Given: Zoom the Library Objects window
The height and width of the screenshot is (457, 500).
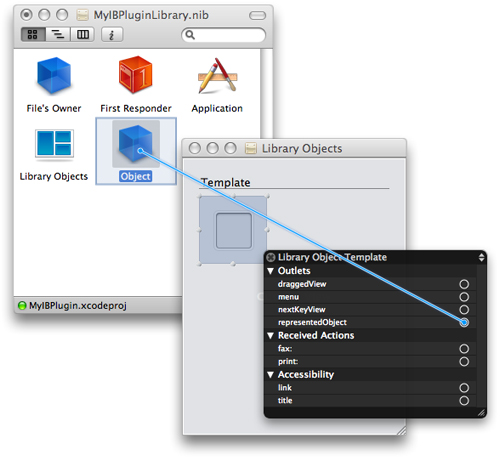Looking at the screenshot, I should [x=230, y=148].
